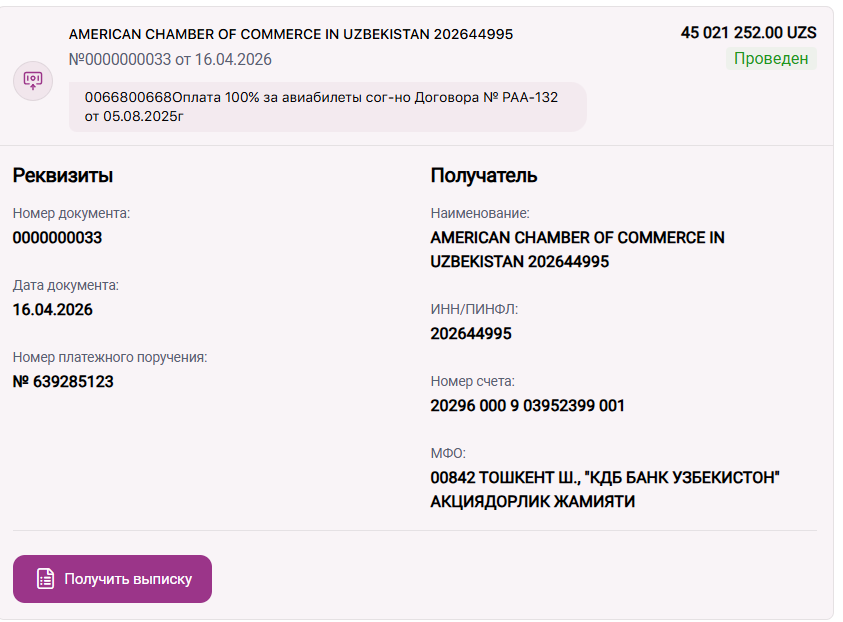Click the Номер платежного поручения label
The image size is (843, 622).
(110, 357)
